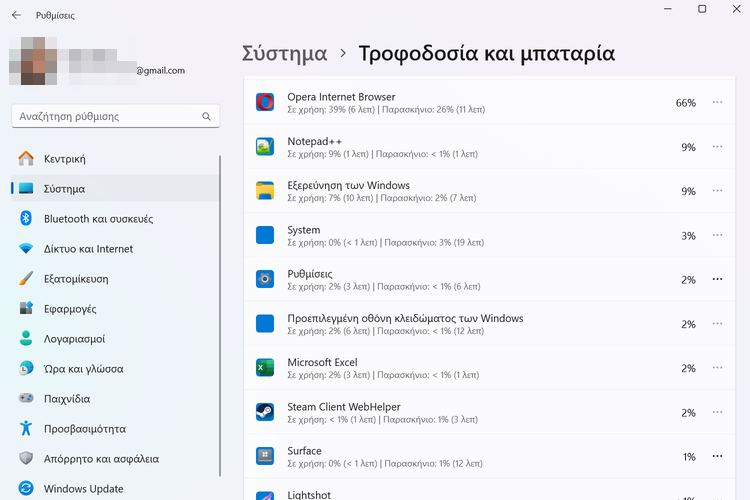Screen dimensions: 750x500
Task: Open more options for lock screen row
Action: pyautogui.click(x=717, y=323)
